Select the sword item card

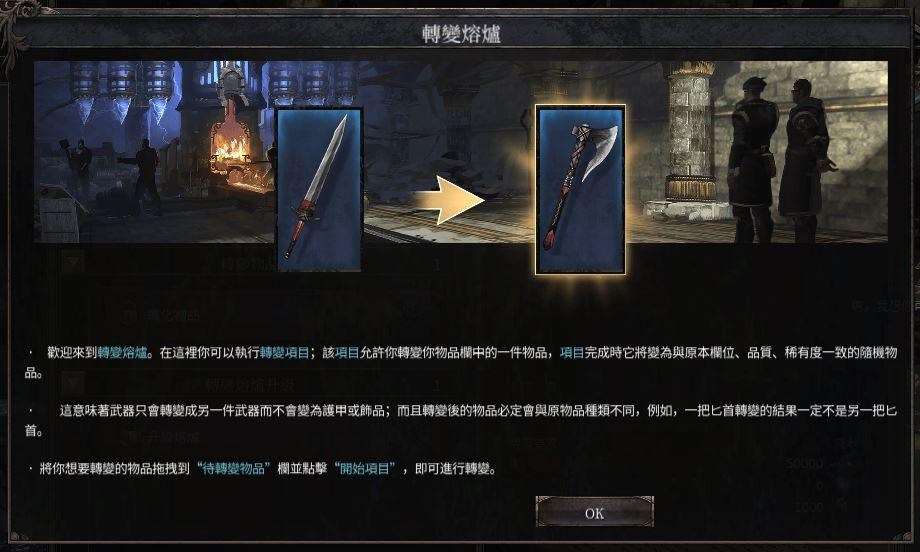319,189
